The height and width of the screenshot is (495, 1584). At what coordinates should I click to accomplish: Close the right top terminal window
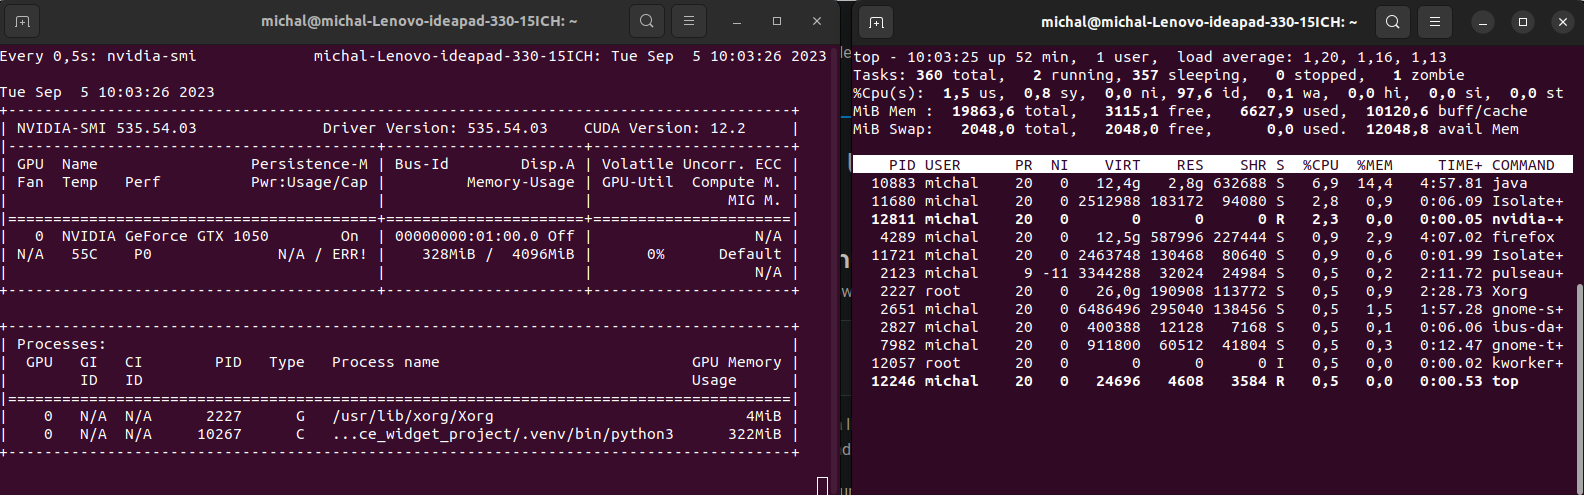pos(1563,22)
